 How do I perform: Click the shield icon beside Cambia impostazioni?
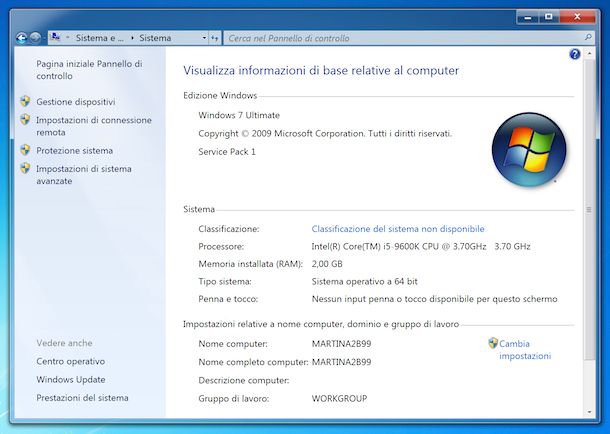[x=493, y=343]
